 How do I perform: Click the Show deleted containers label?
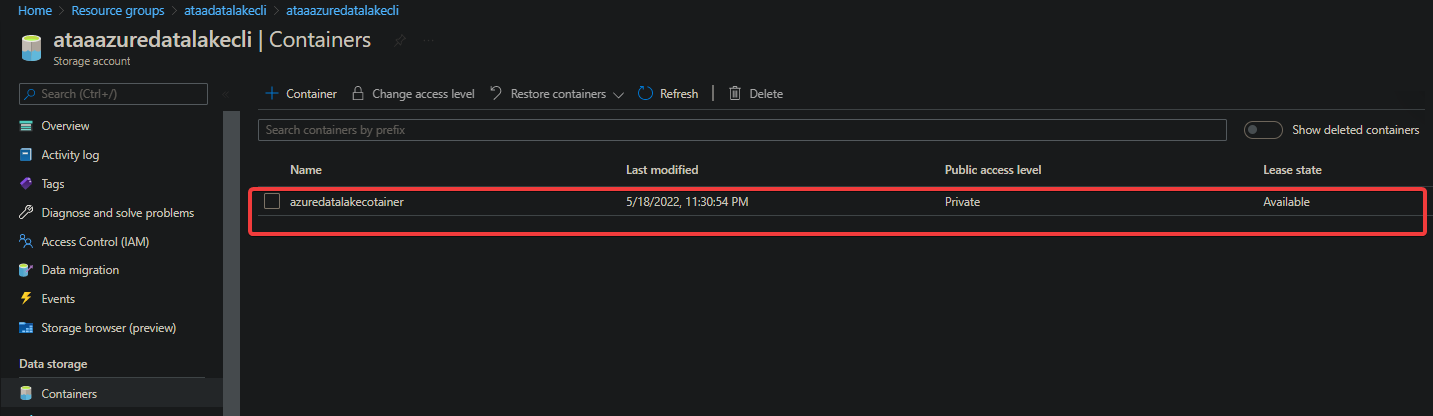click(x=1355, y=130)
